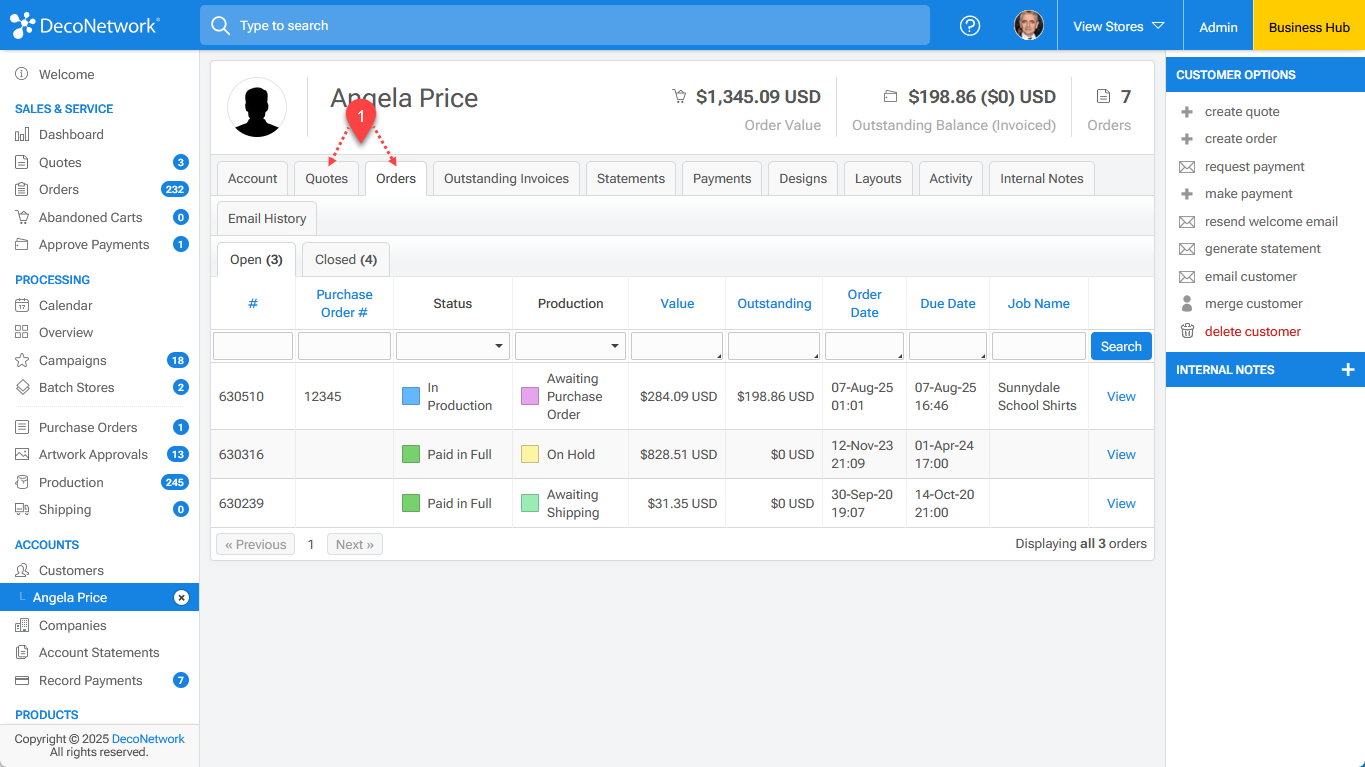Click the Campaigns star icon
Viewport: 1365px width, 767px height.
pyautogui.click(x=22, y=360)
